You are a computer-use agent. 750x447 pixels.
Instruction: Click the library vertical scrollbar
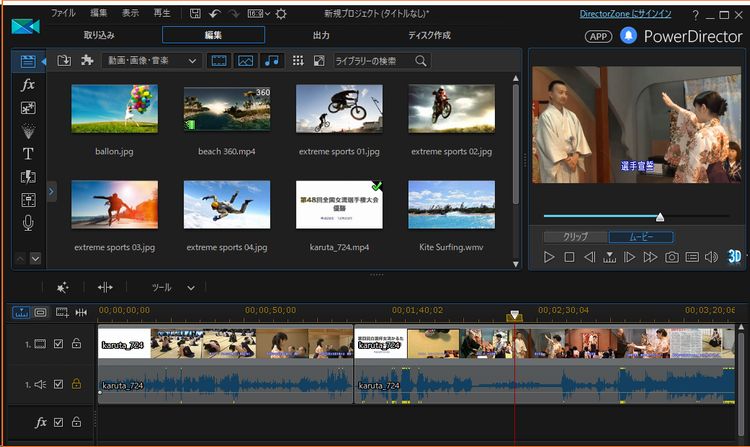(516, 143)
